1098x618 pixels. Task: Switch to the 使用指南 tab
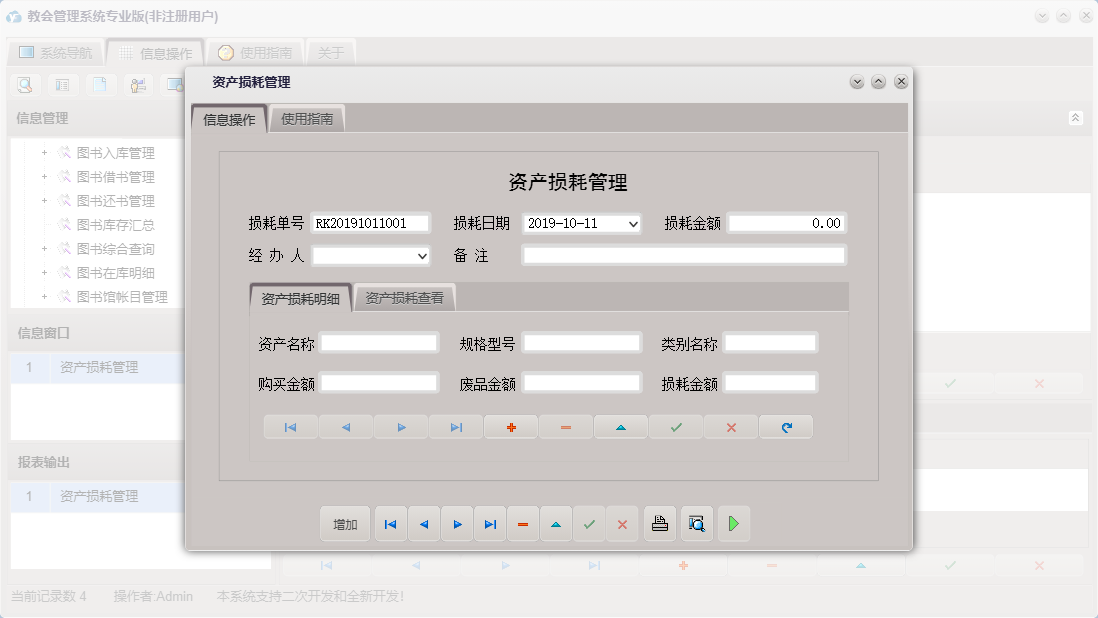307,117
